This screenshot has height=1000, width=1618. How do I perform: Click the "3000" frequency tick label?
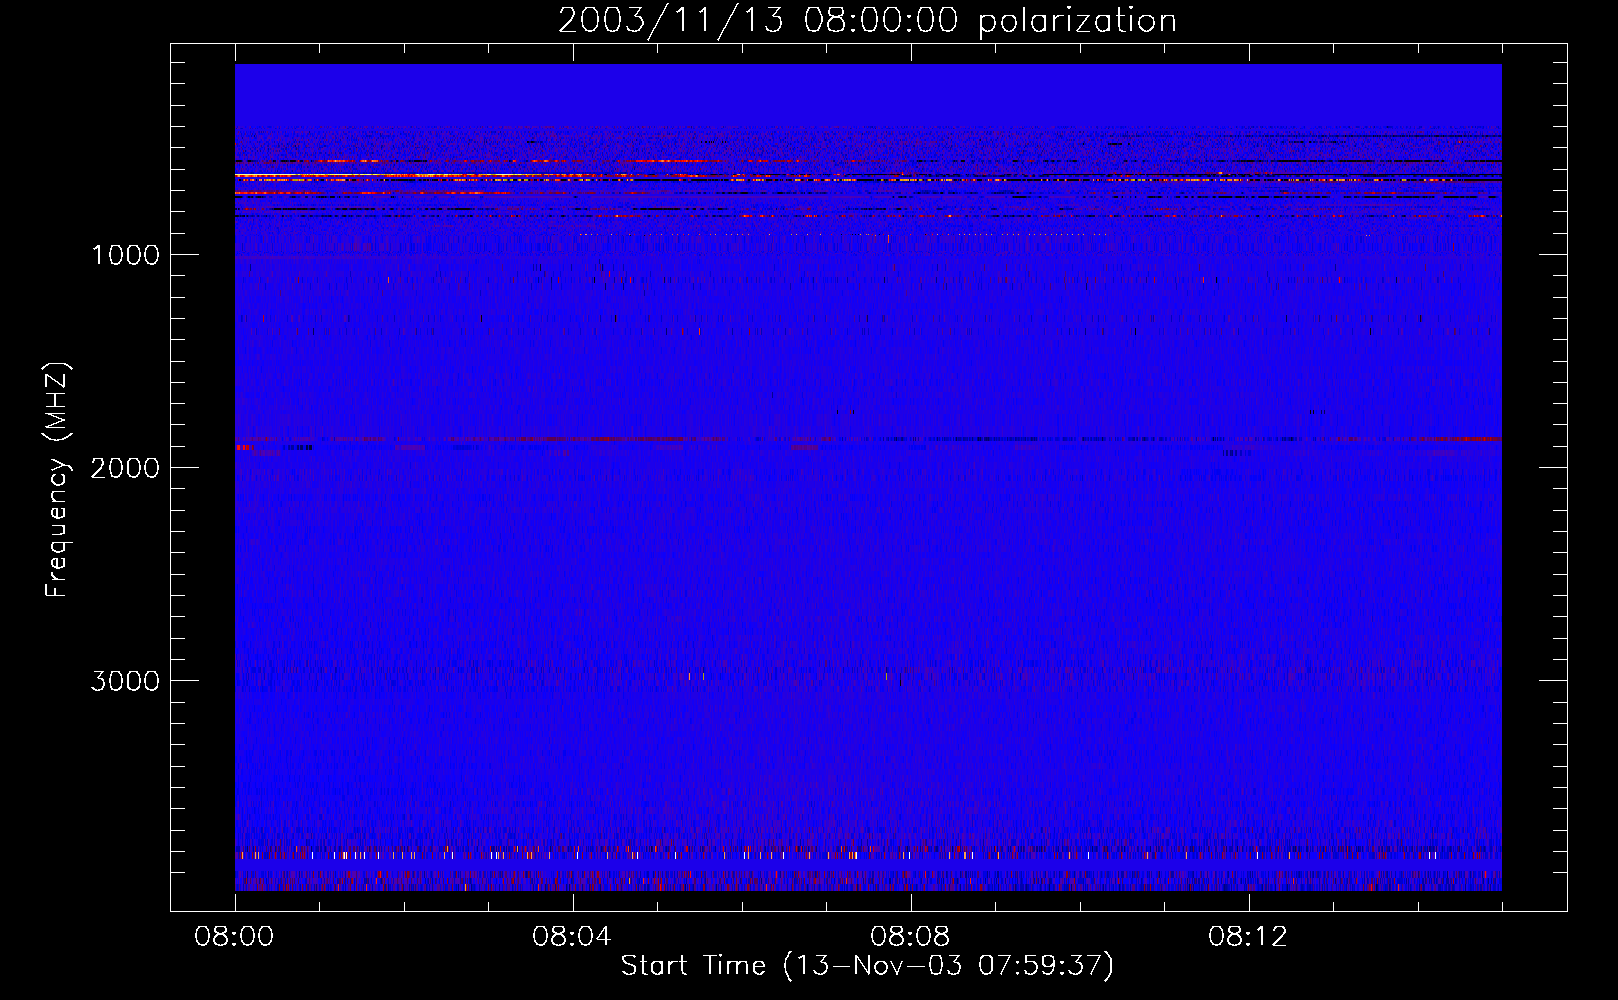[125, 681]
